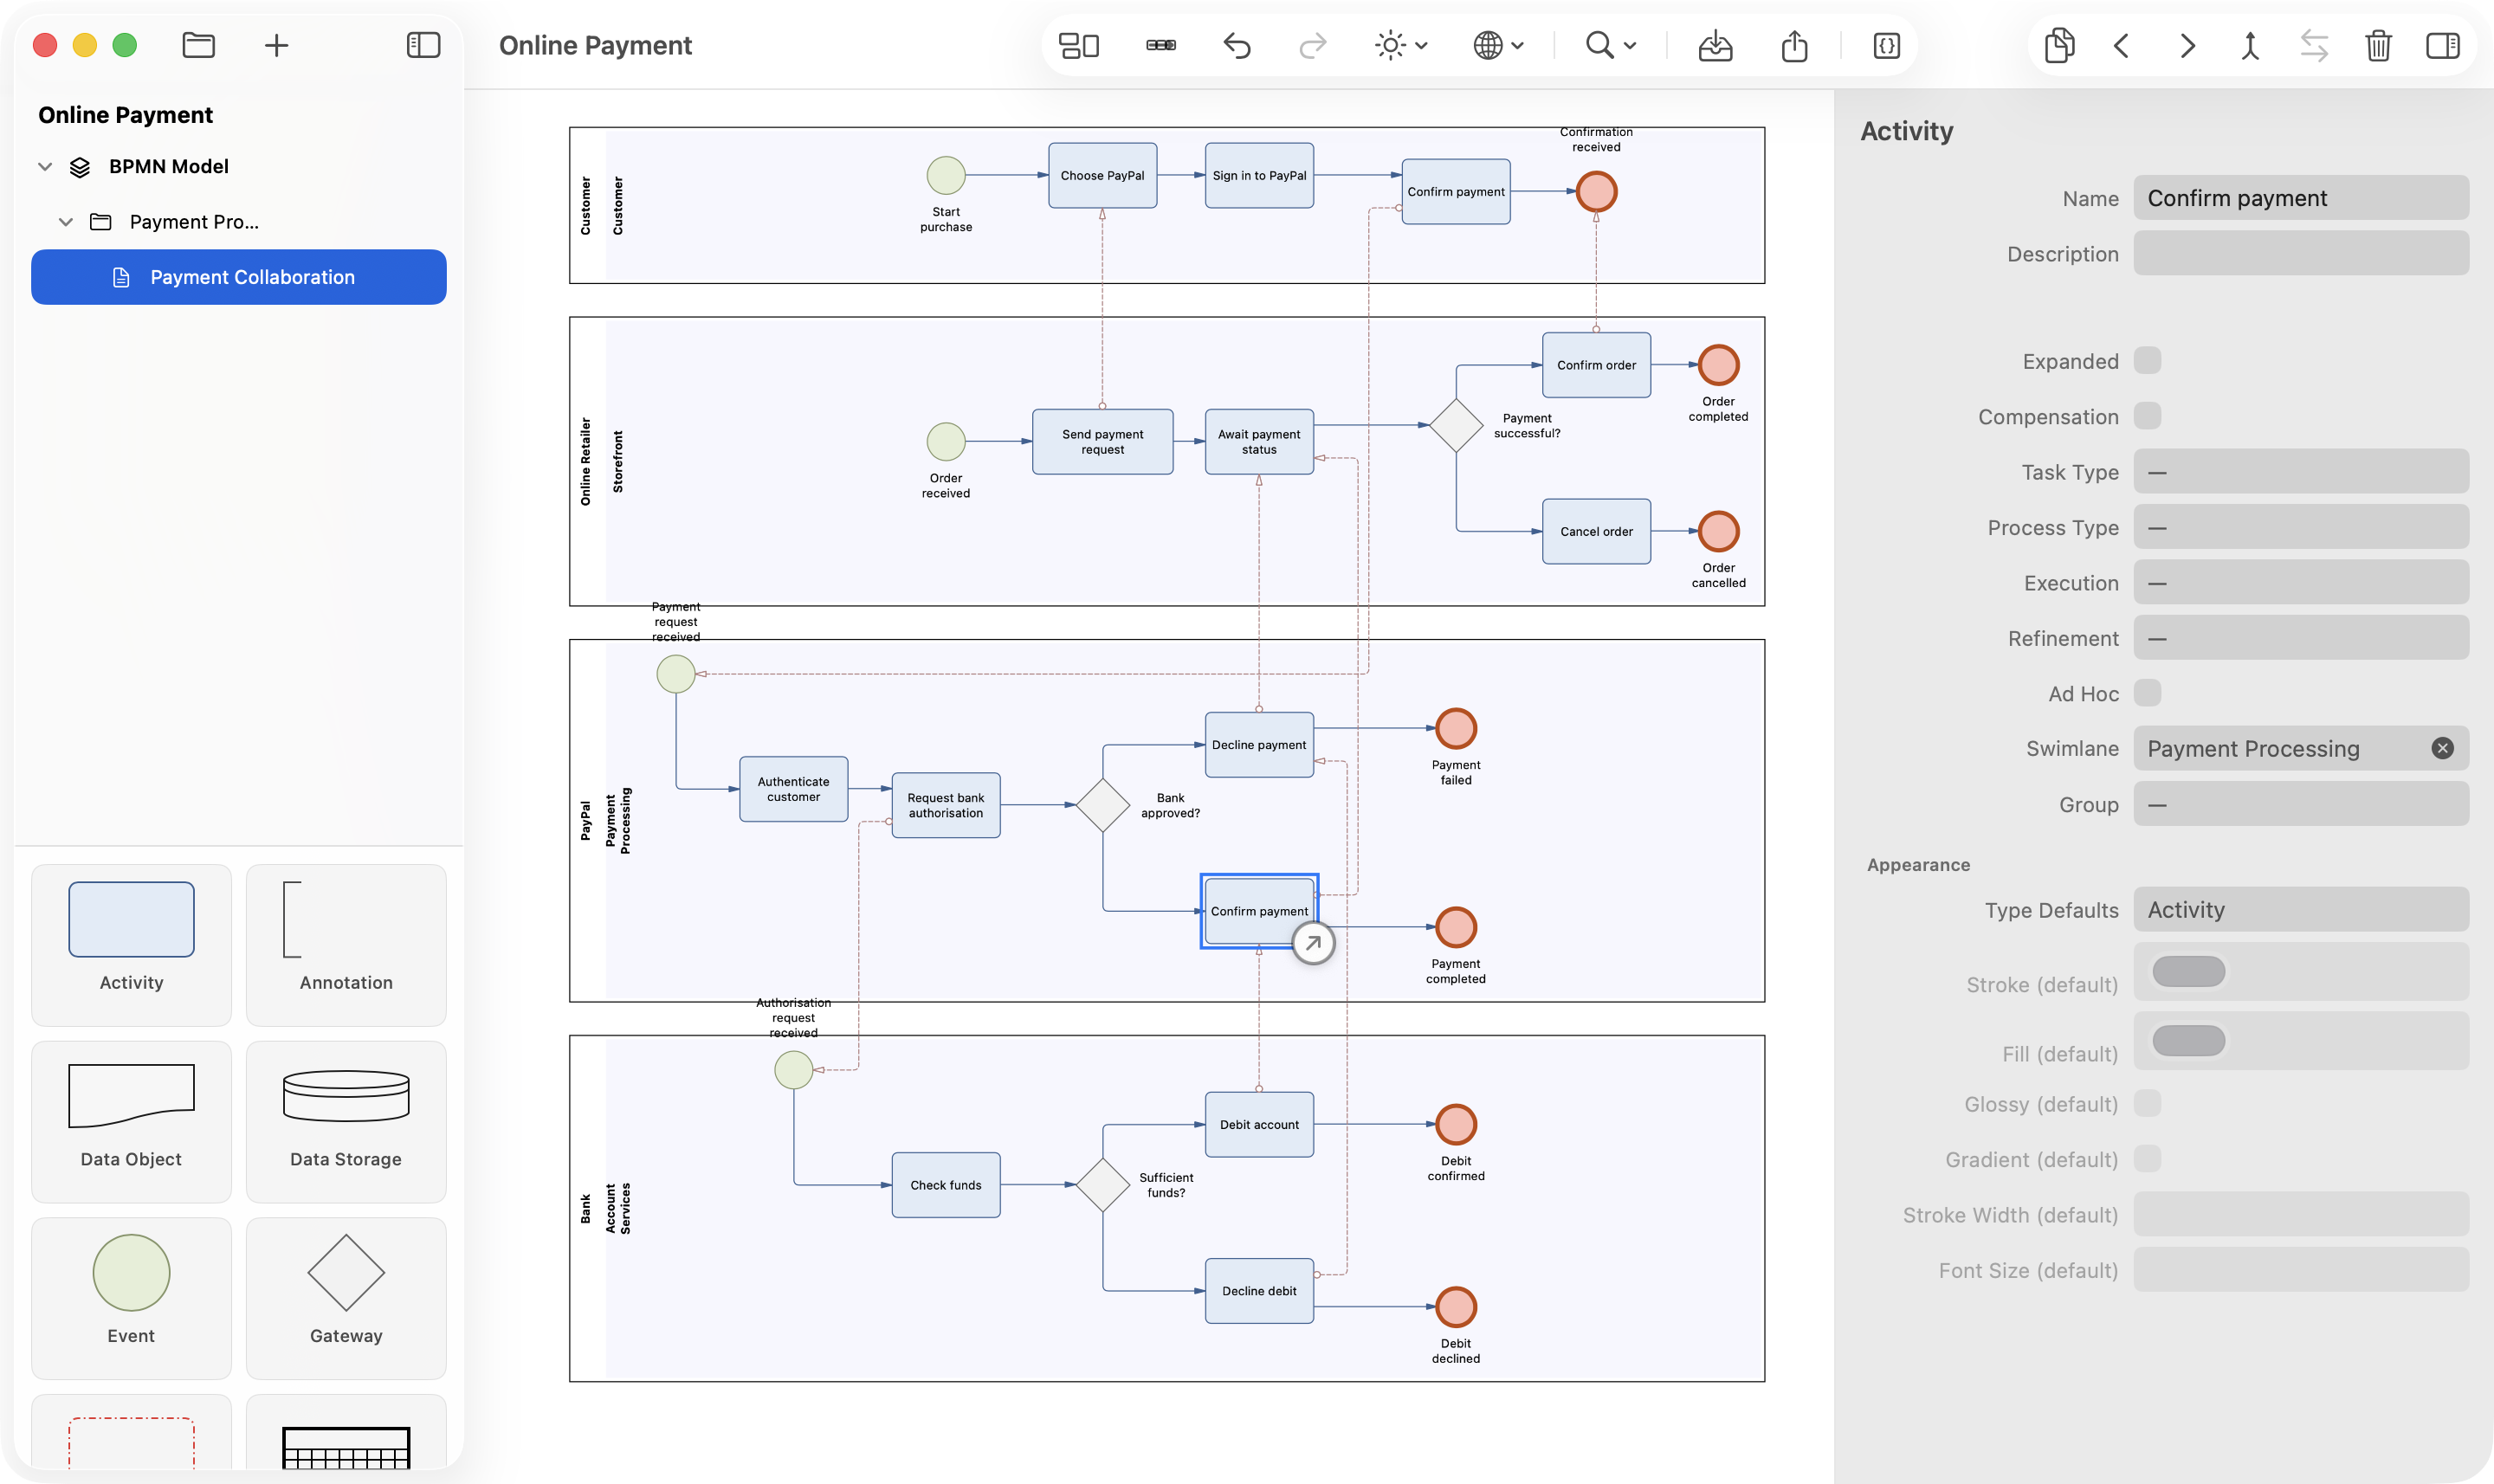Click the Description input field
The width and height of the screenshot is (2494, 1484).
(x=2300, y=254)
